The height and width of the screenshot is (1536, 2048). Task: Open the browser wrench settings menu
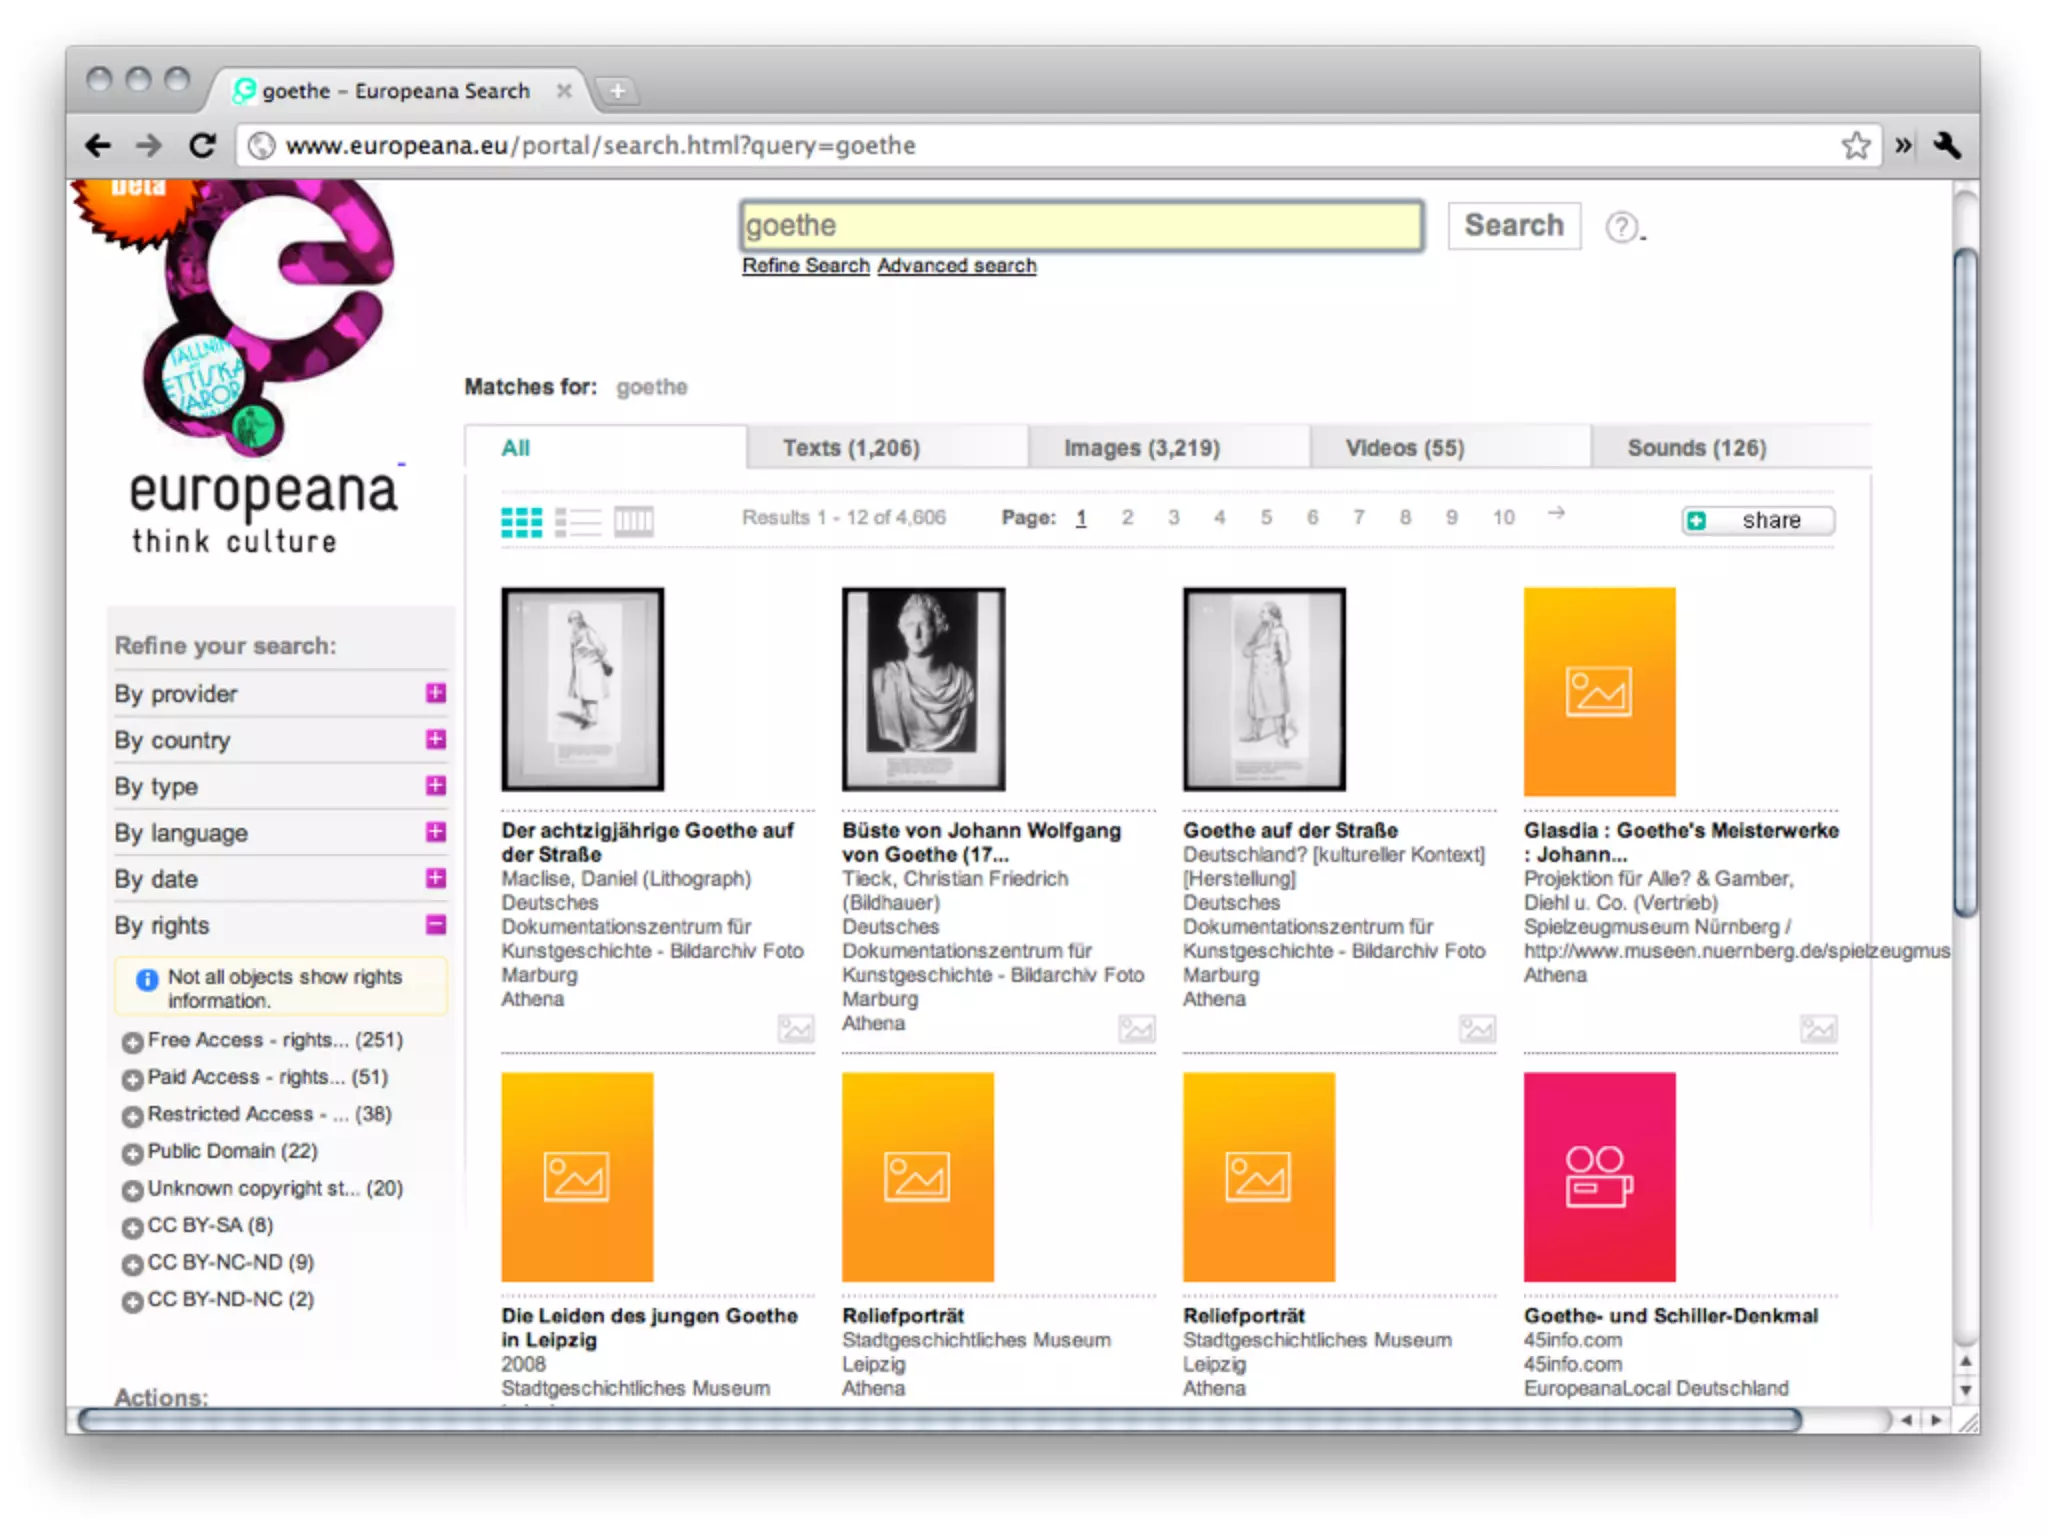click(x=1946, y=146)
